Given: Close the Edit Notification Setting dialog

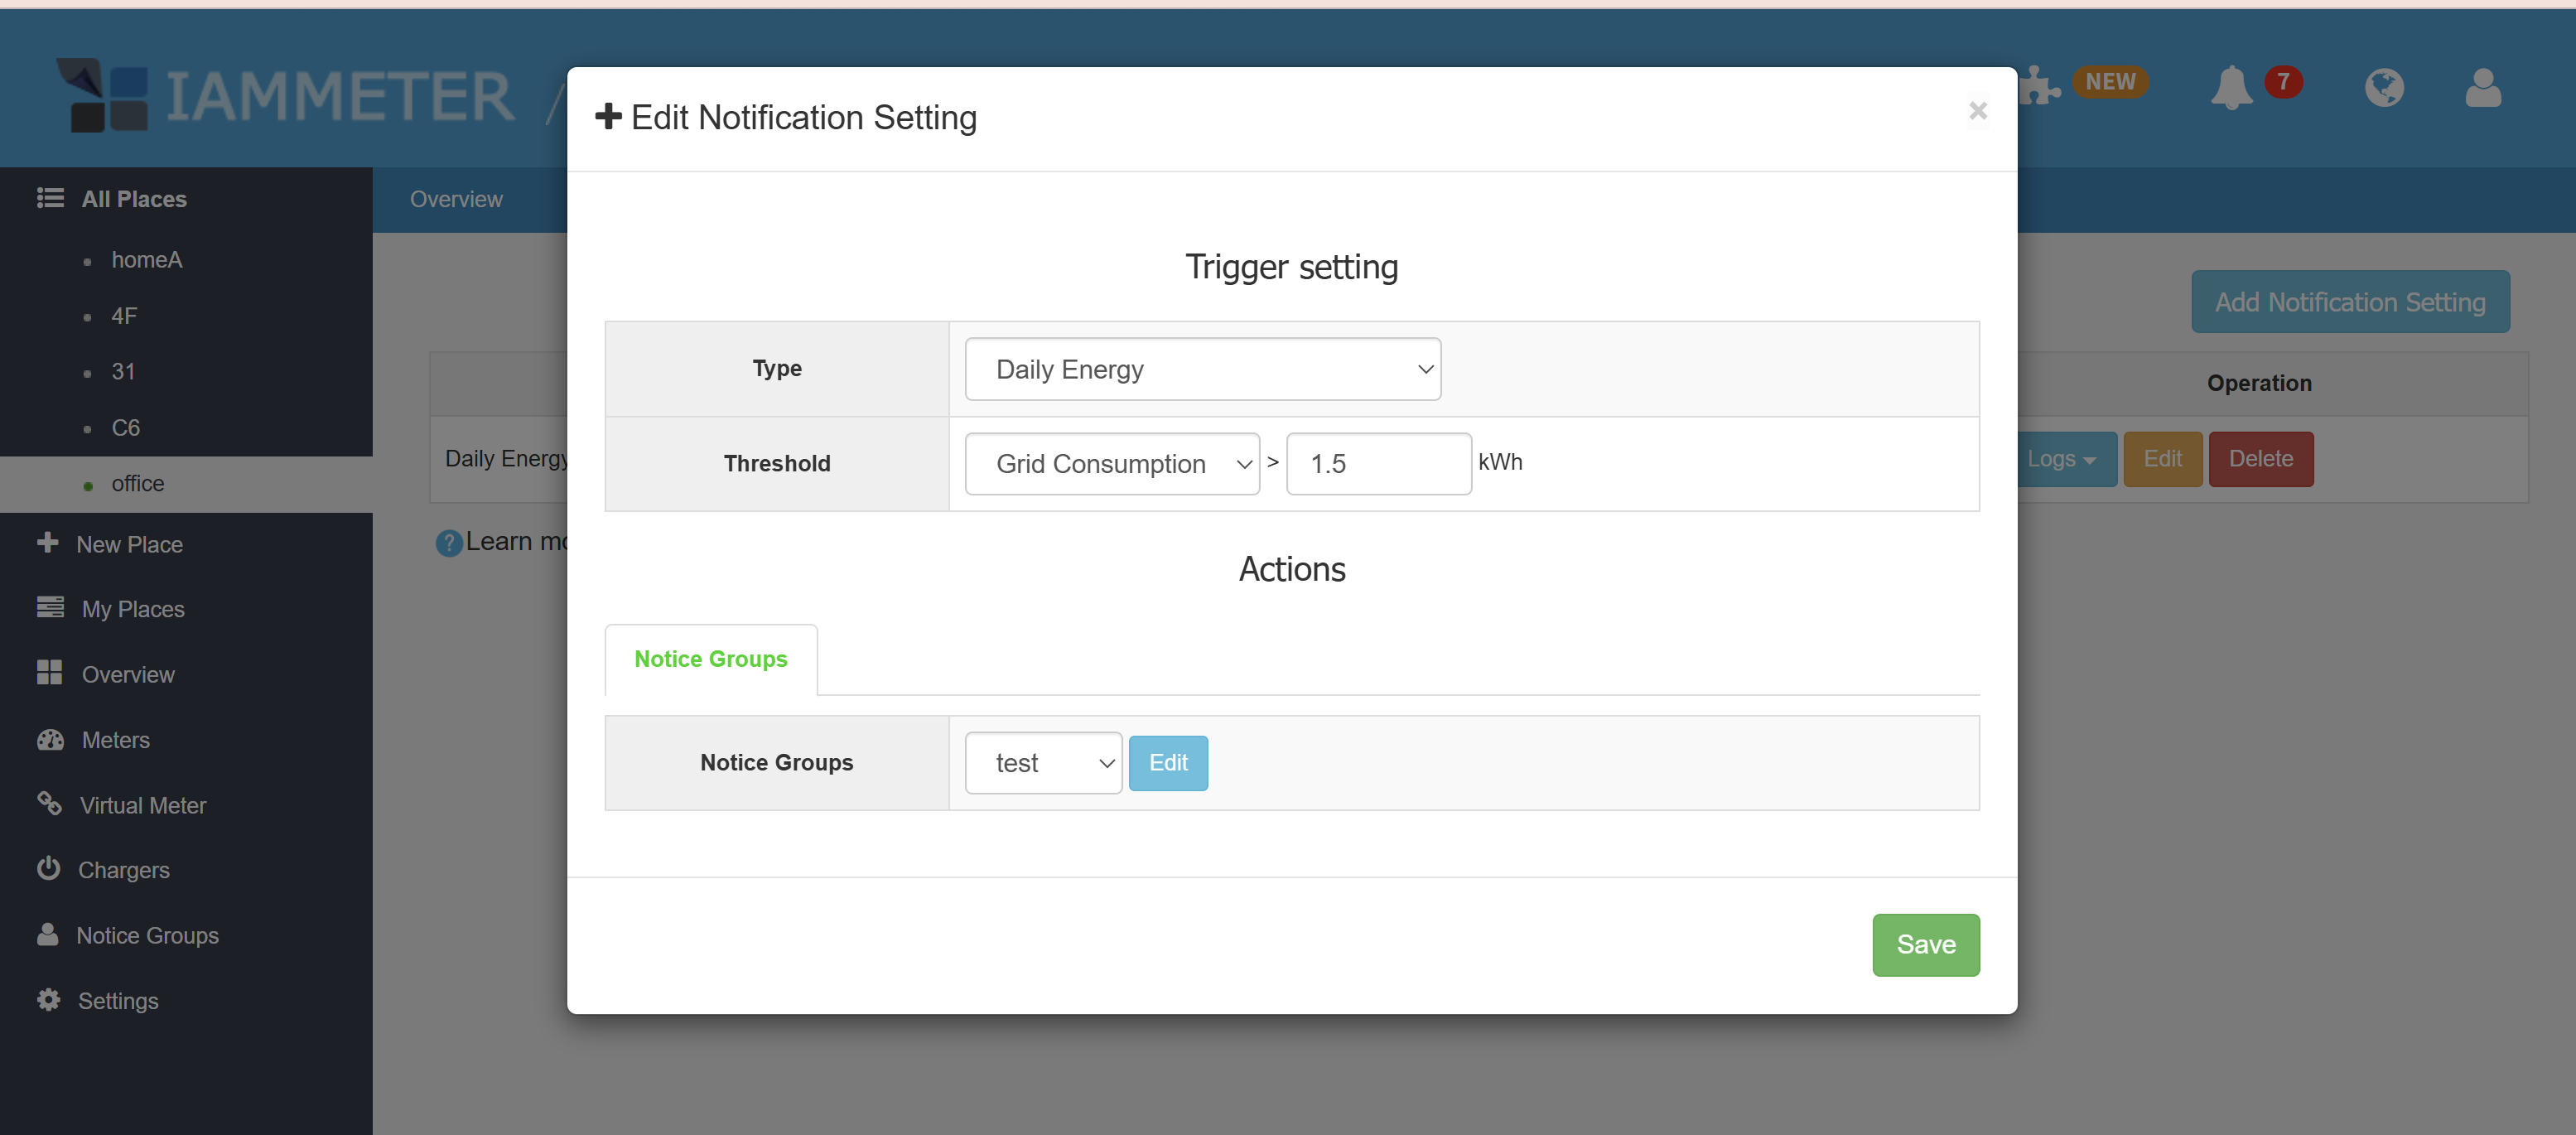Looking at the screenshot, I should (1977, 111).
